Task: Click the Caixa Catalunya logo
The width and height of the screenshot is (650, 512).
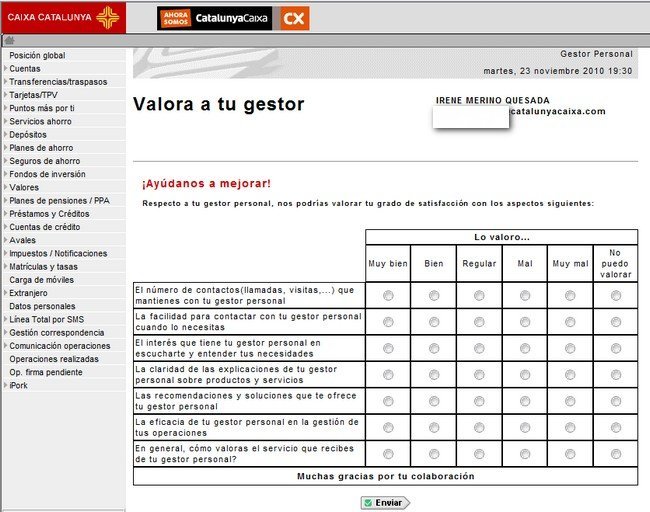Action: pos(62,17)
